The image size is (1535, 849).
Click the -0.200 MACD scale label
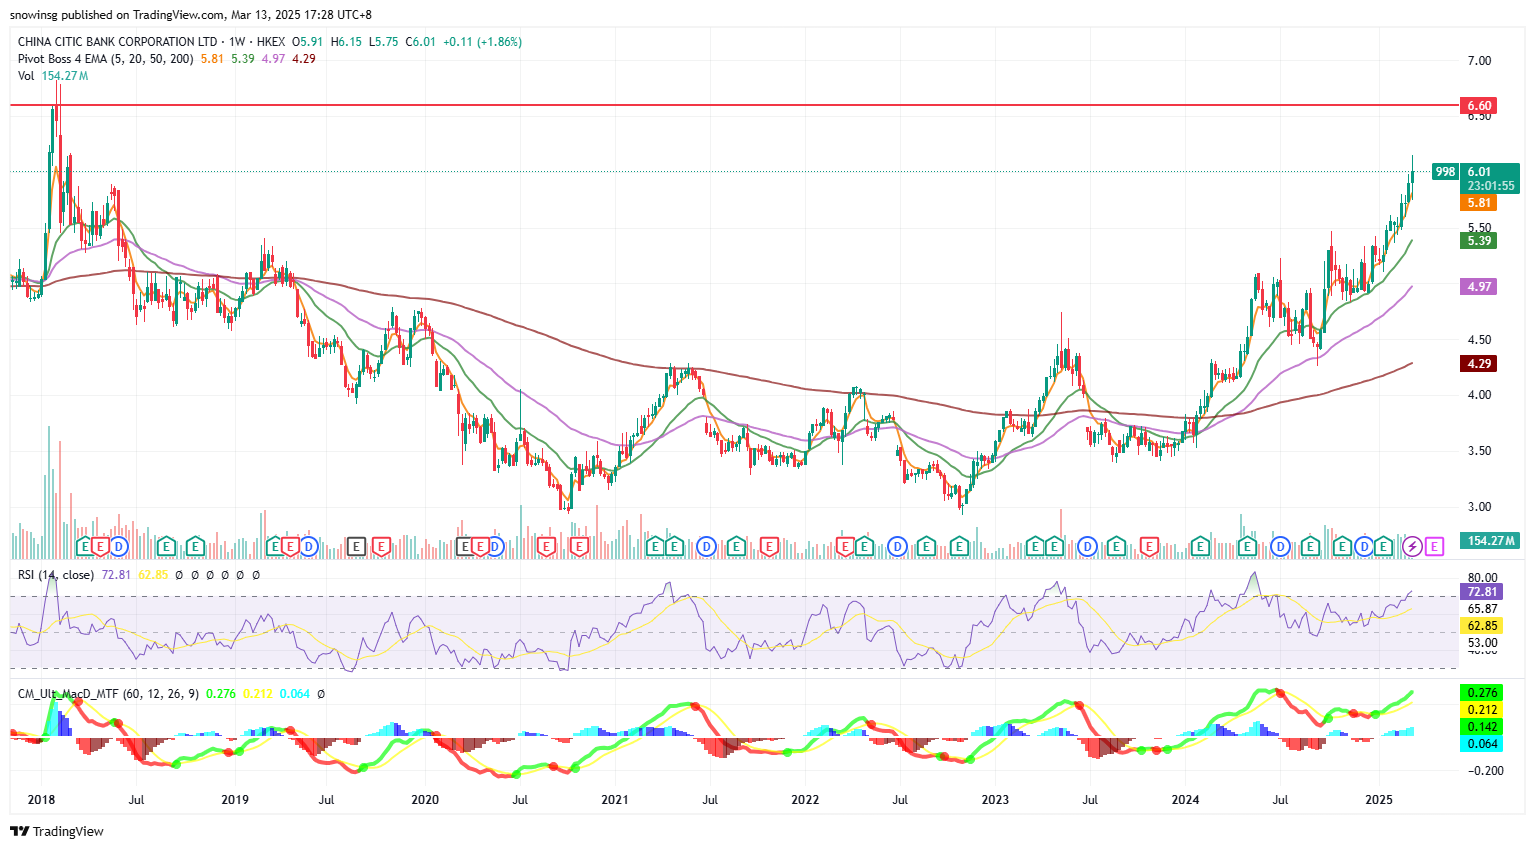point(1485,771)
